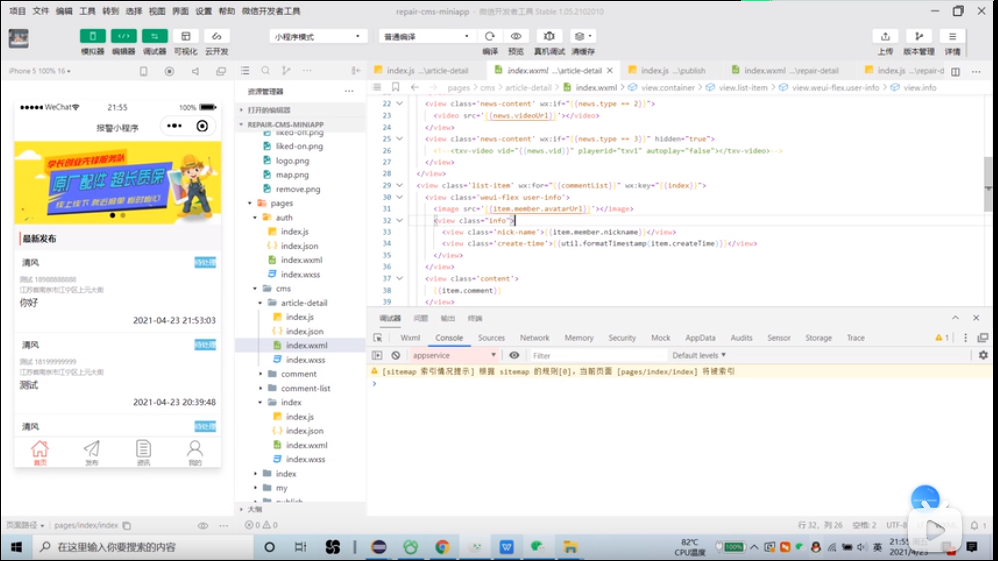Click the compile refresh icon
This screenshot has width=998, height=561.
click(x=489, y=36)
